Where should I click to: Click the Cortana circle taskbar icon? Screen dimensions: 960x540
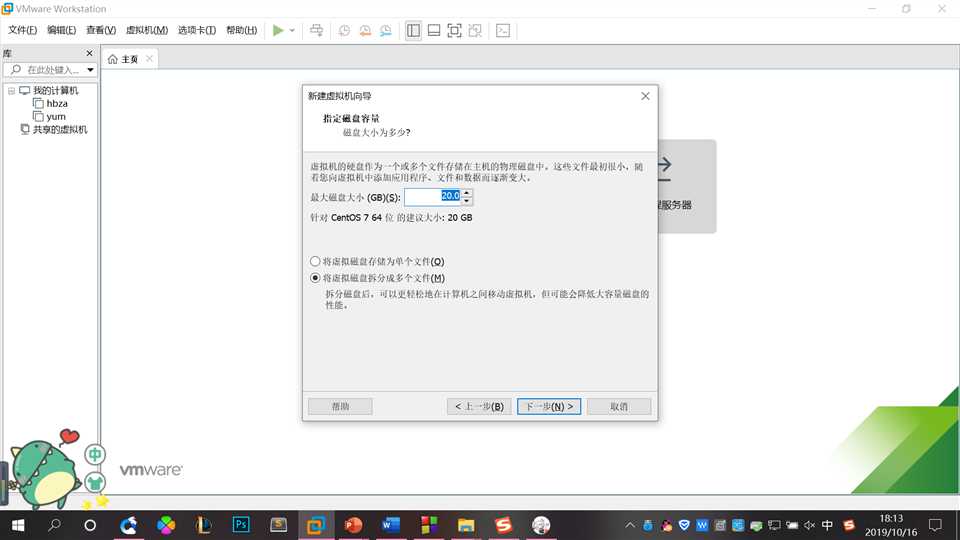90,525
